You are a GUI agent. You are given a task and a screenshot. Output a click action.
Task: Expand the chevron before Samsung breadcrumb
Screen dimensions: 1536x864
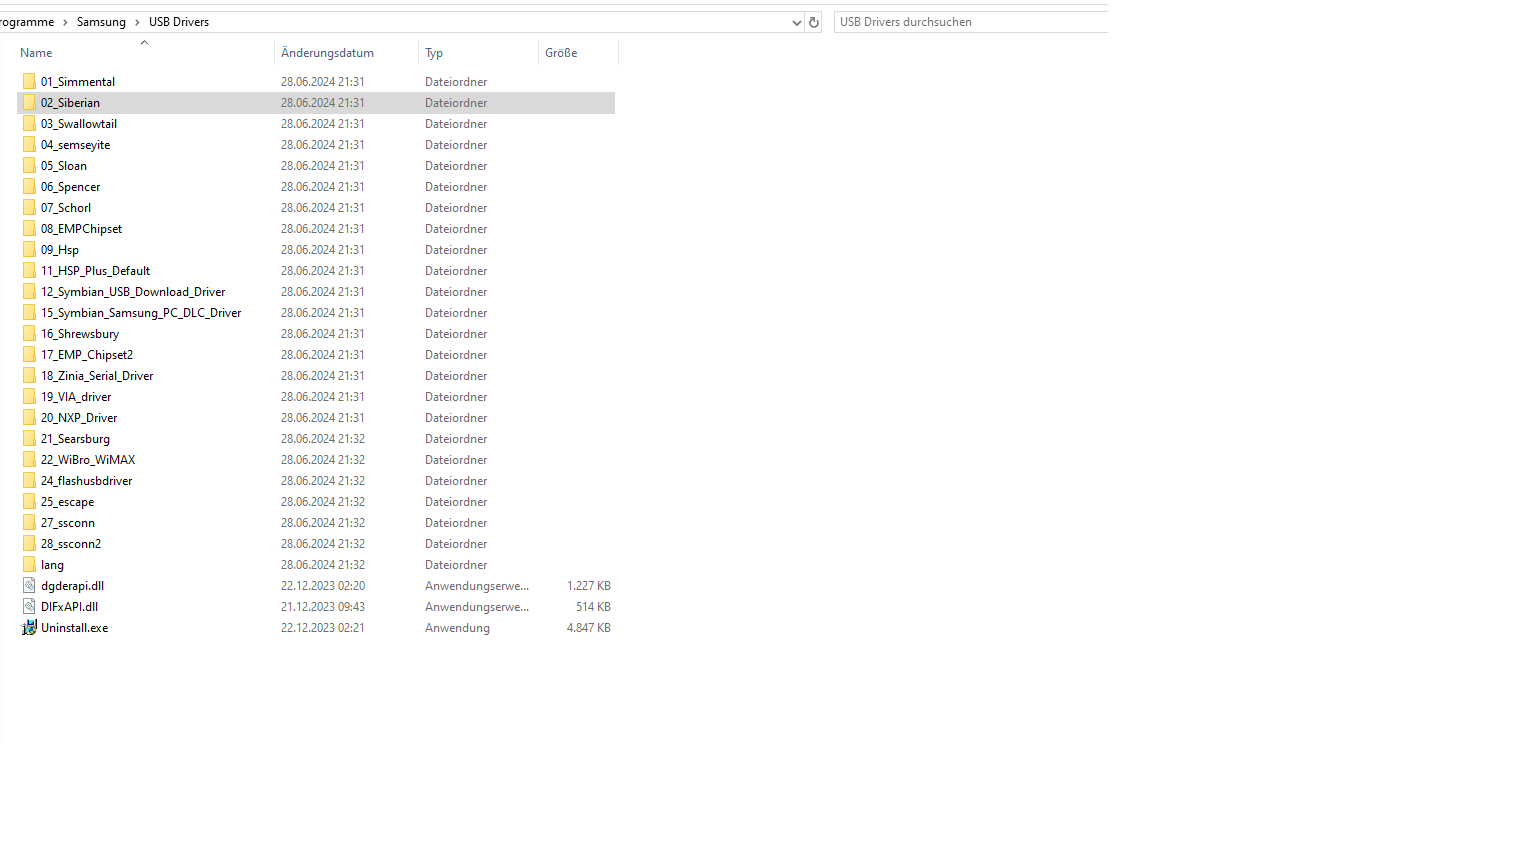tap(65, 22)
